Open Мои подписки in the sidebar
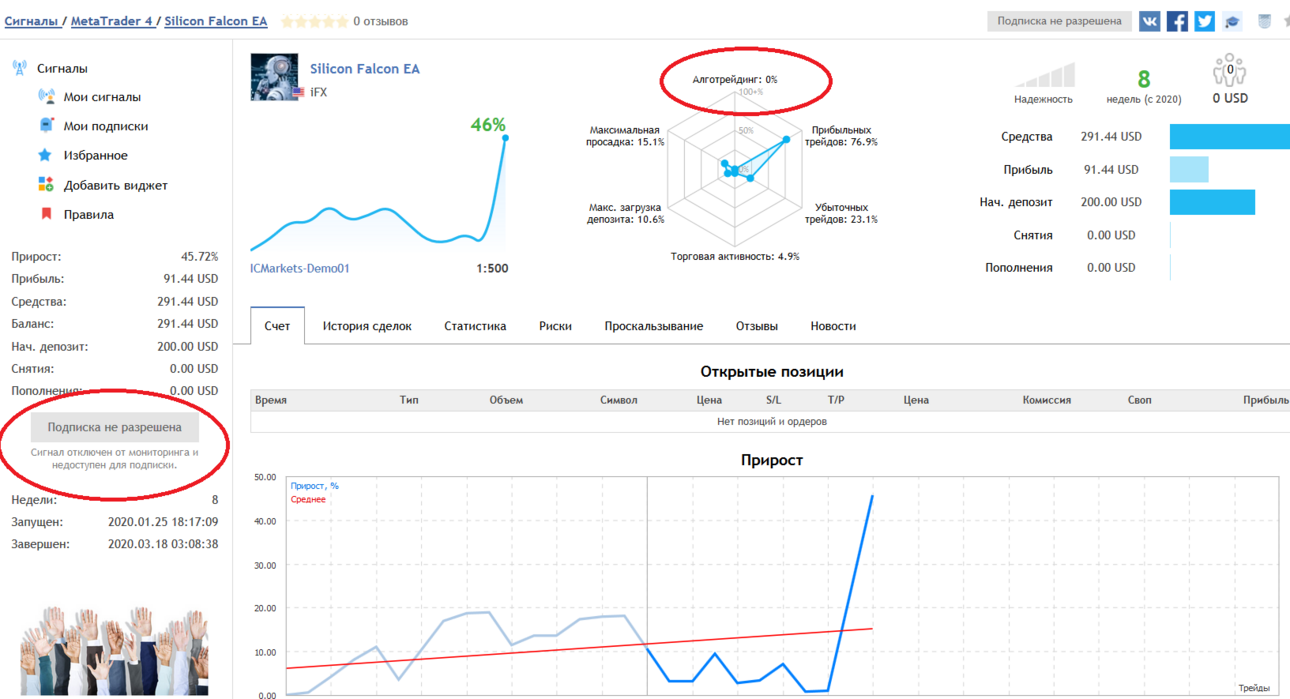Screen dimensions: 1290x699 106,126
